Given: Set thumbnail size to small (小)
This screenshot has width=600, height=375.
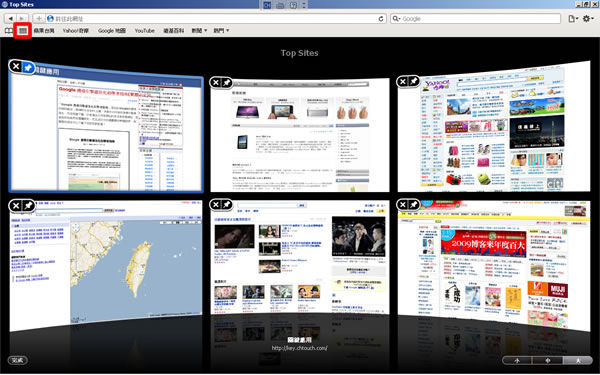Looking at the screenshot, I should (x=517, y=360).
